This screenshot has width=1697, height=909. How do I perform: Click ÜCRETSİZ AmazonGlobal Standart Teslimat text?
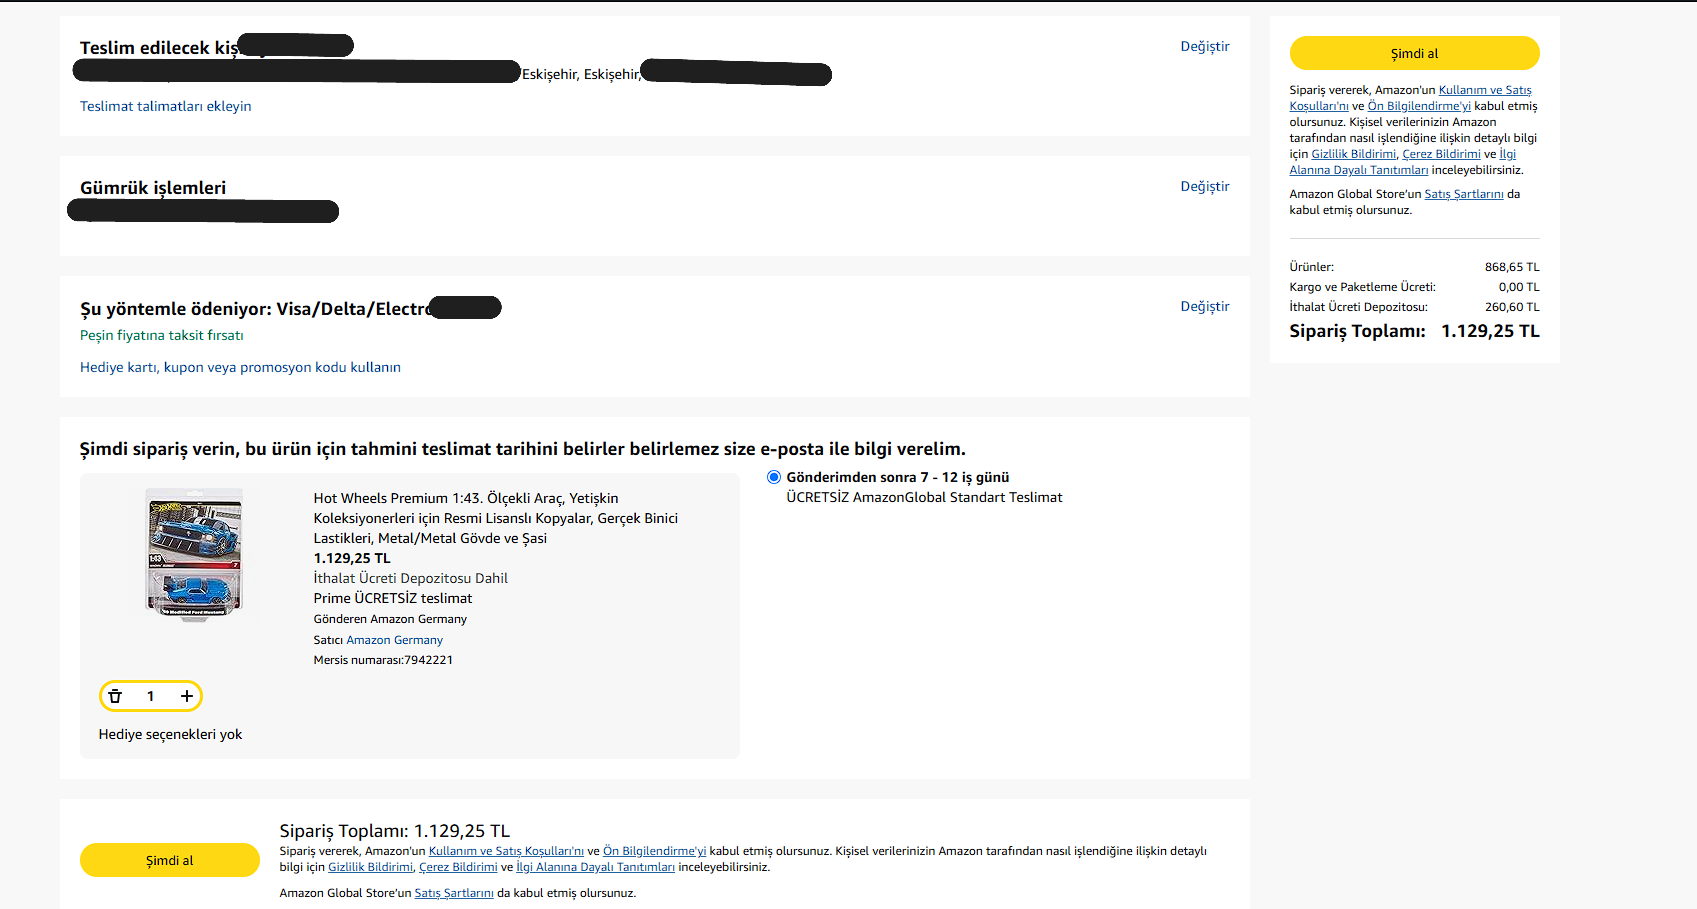click(924, 497)
